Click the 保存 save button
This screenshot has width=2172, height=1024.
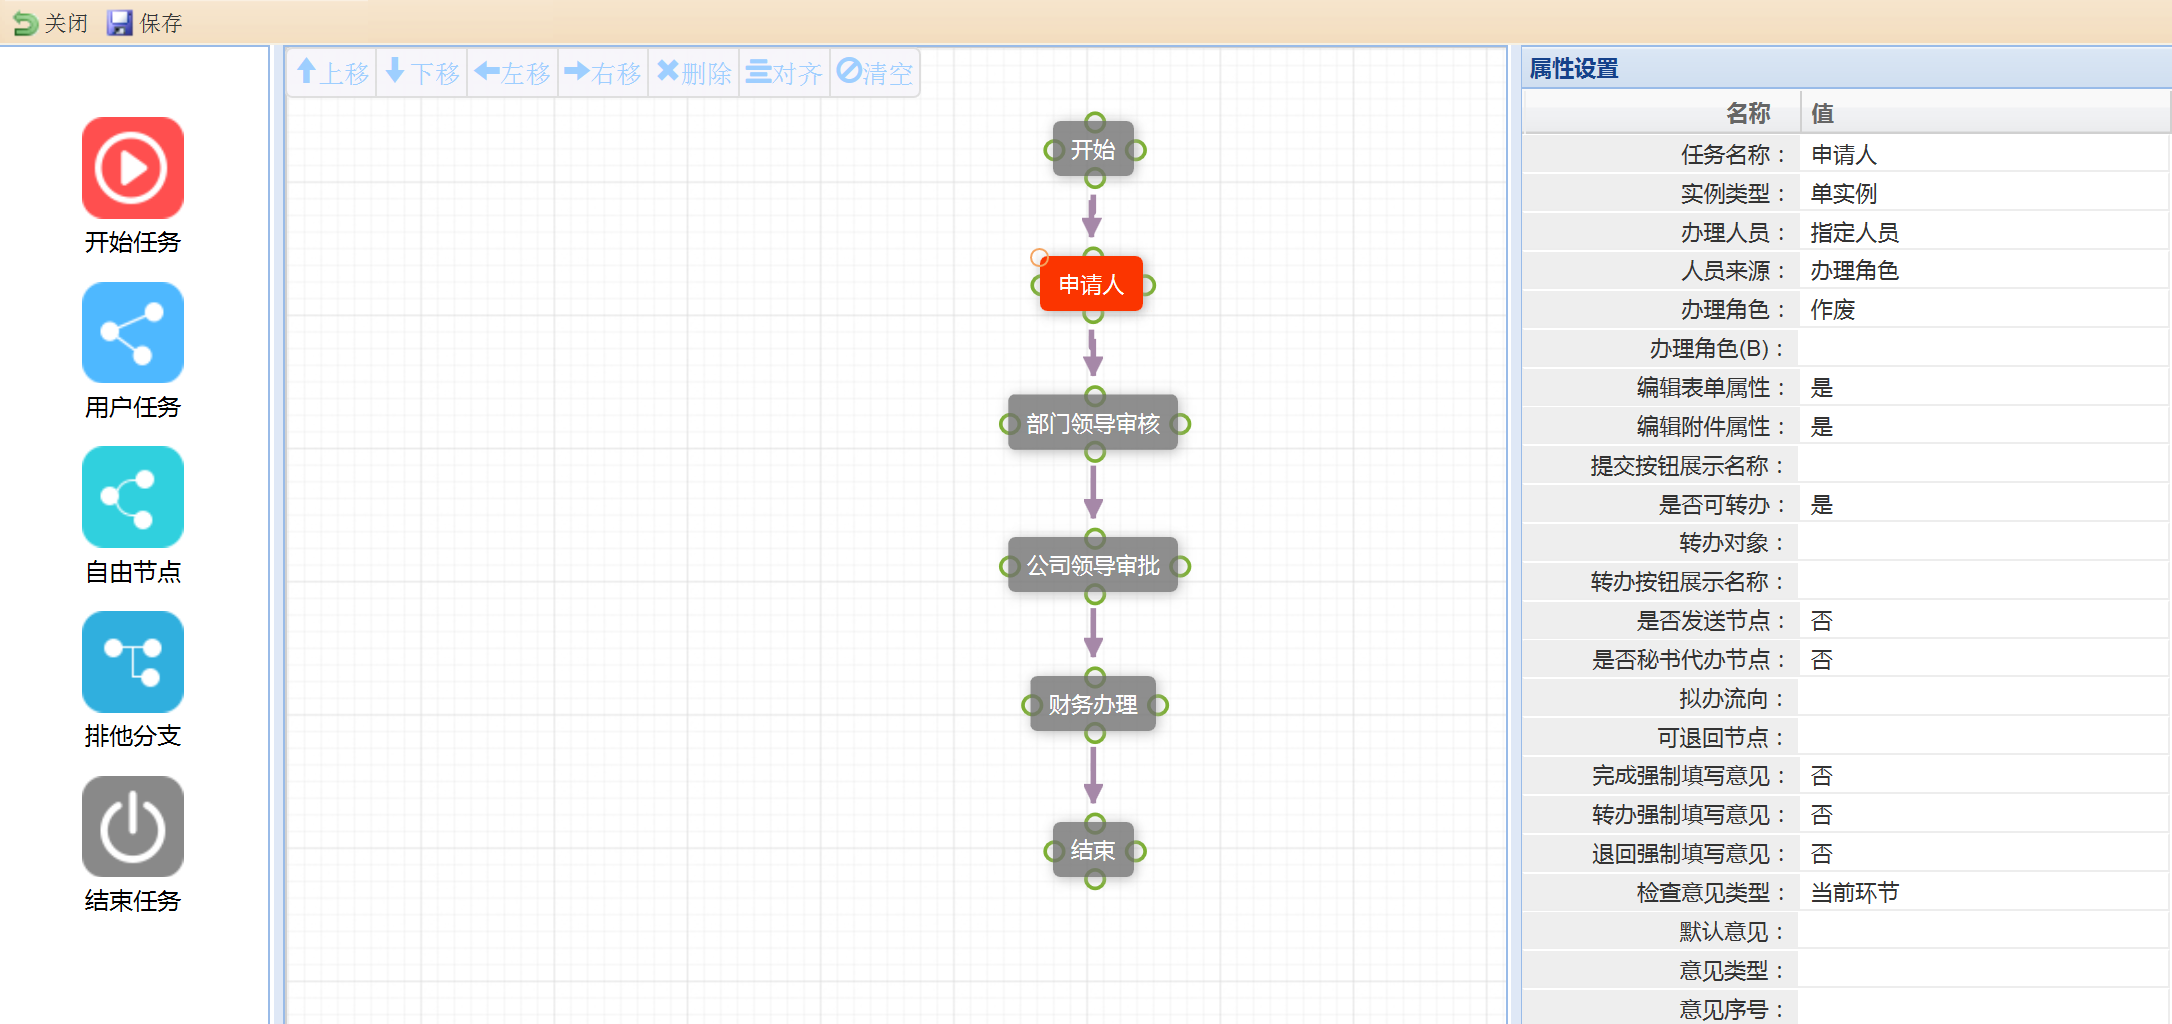[x=145, y=23]
